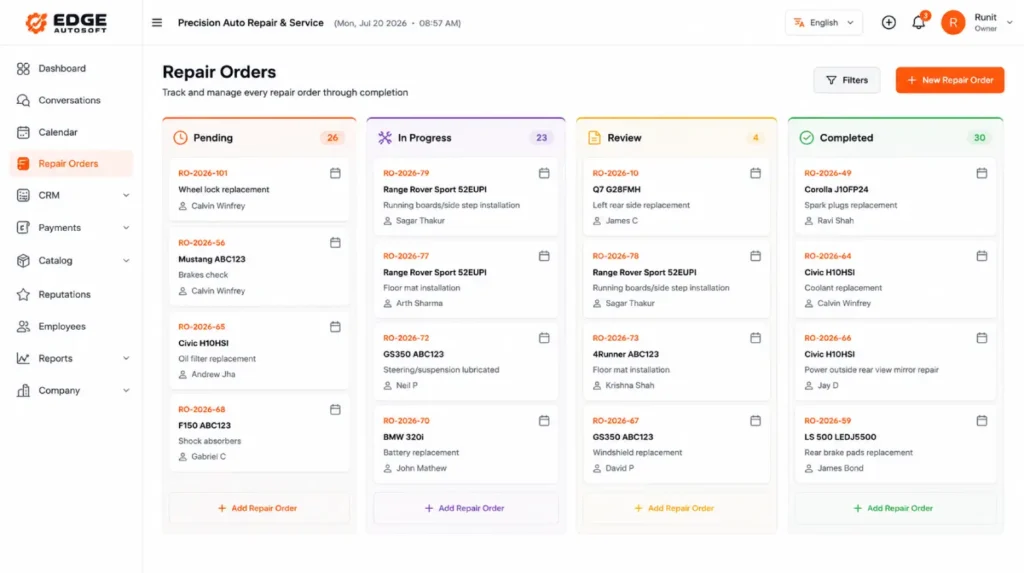Click the Edge Autosoft logo

(66, 23)
